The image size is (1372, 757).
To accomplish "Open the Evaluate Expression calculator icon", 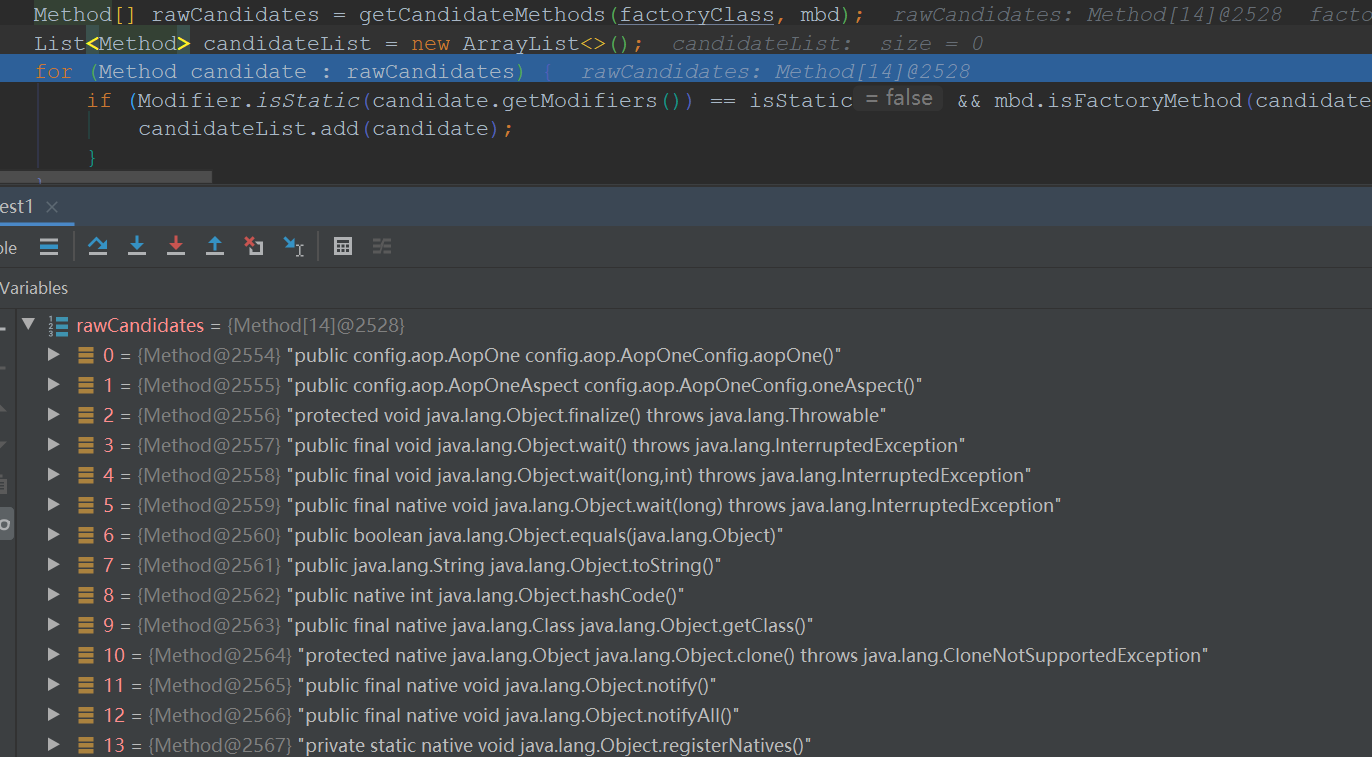I will pos(343,246).
